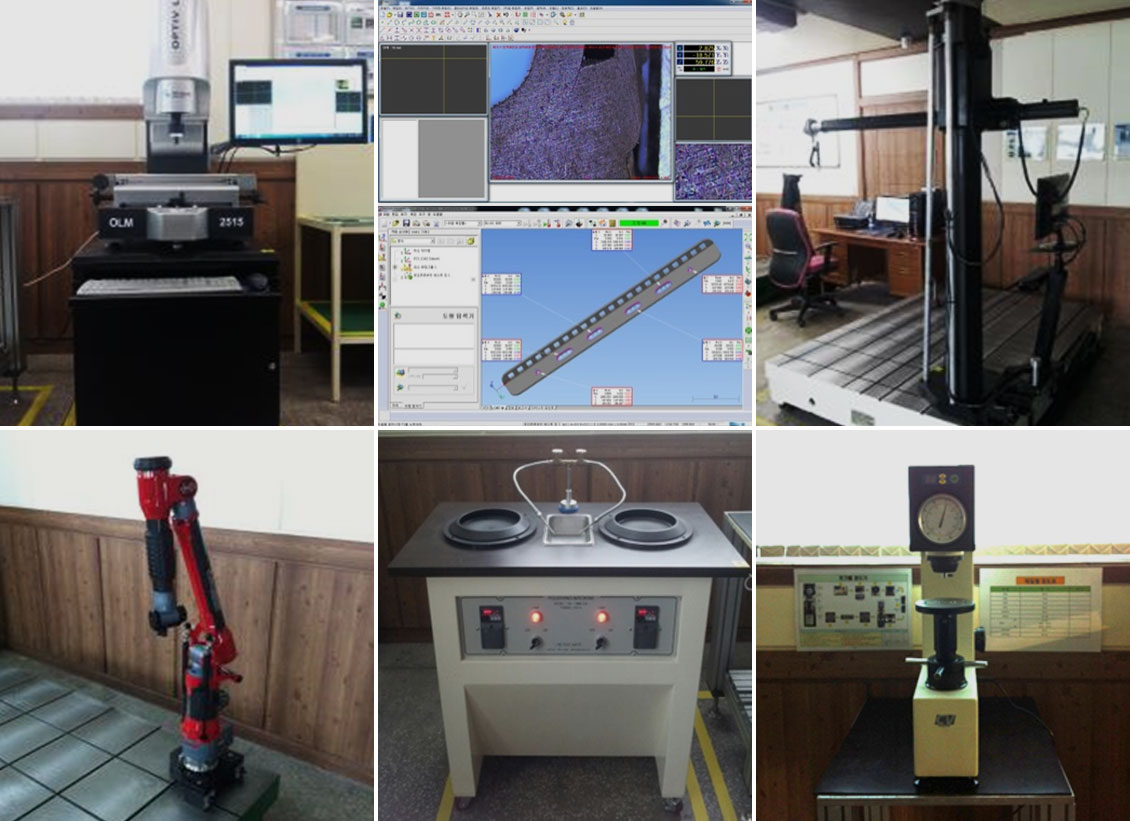This screenshot has width=1130, height=821.
Task: Click the green fit-view arrows atop the CAD right toolbar
Action: click(748, 236)
